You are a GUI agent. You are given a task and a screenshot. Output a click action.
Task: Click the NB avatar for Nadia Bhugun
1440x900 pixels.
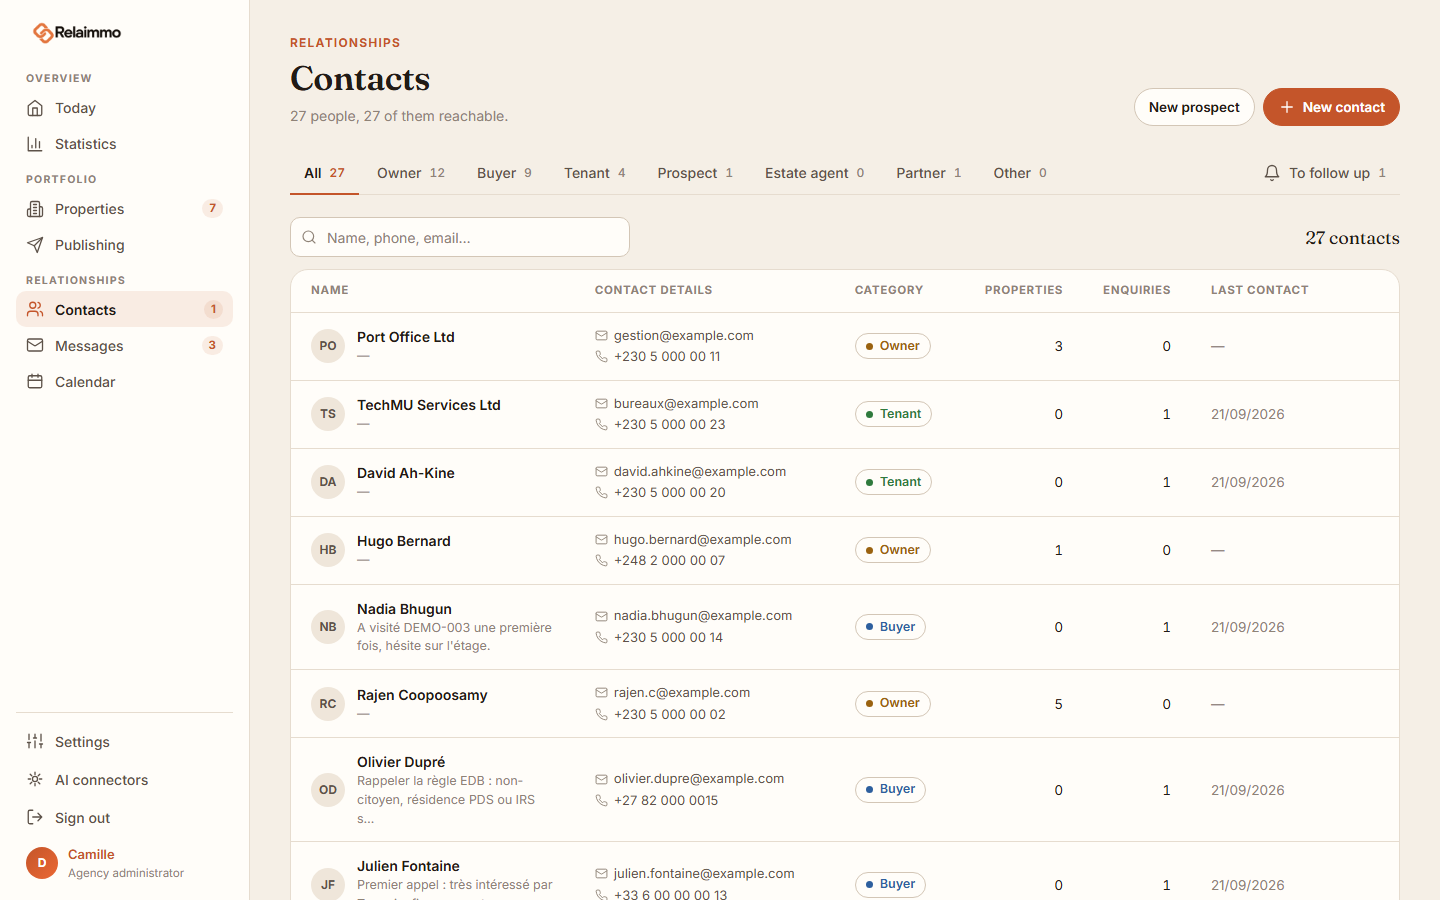(328, 627)
